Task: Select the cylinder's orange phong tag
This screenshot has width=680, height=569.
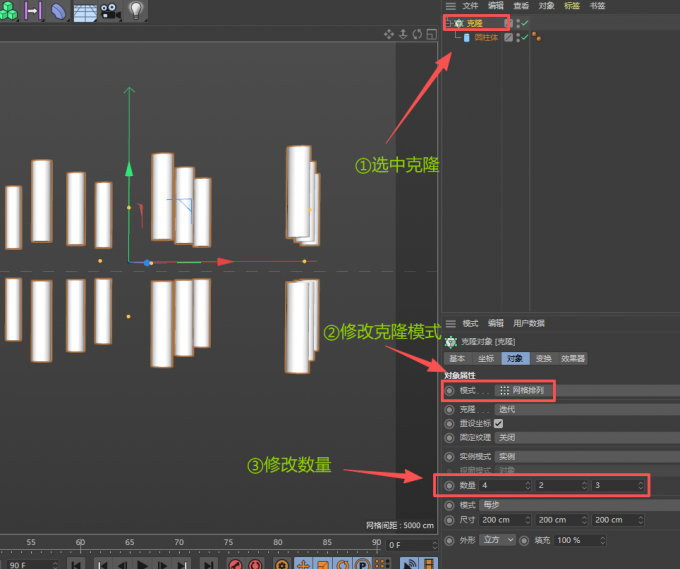Action: [536, 36]
